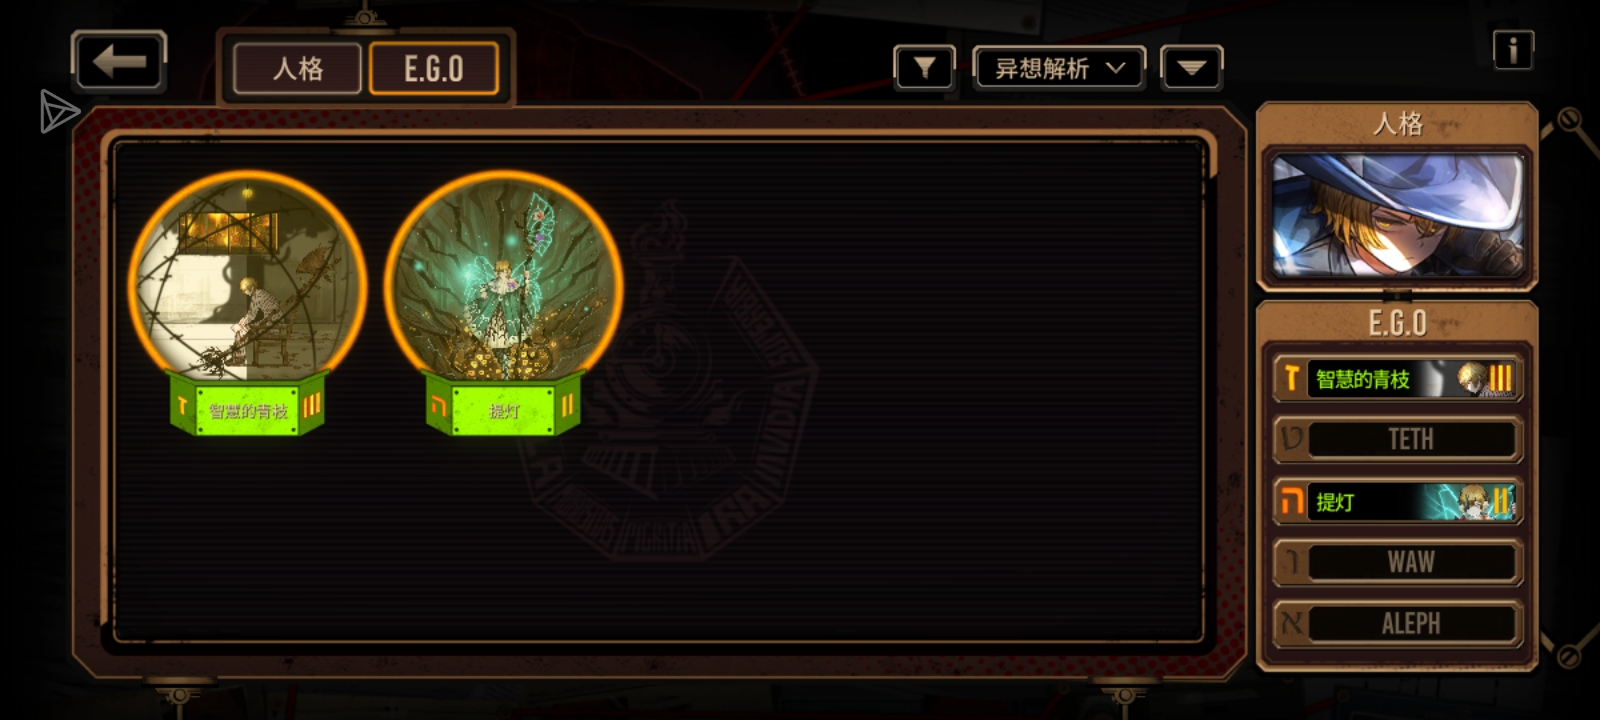Click the ALEPH symbol icon in E.G.O list
Image resolution: width=1600 pixels, height=720 pixels.
pos(1292,623)
